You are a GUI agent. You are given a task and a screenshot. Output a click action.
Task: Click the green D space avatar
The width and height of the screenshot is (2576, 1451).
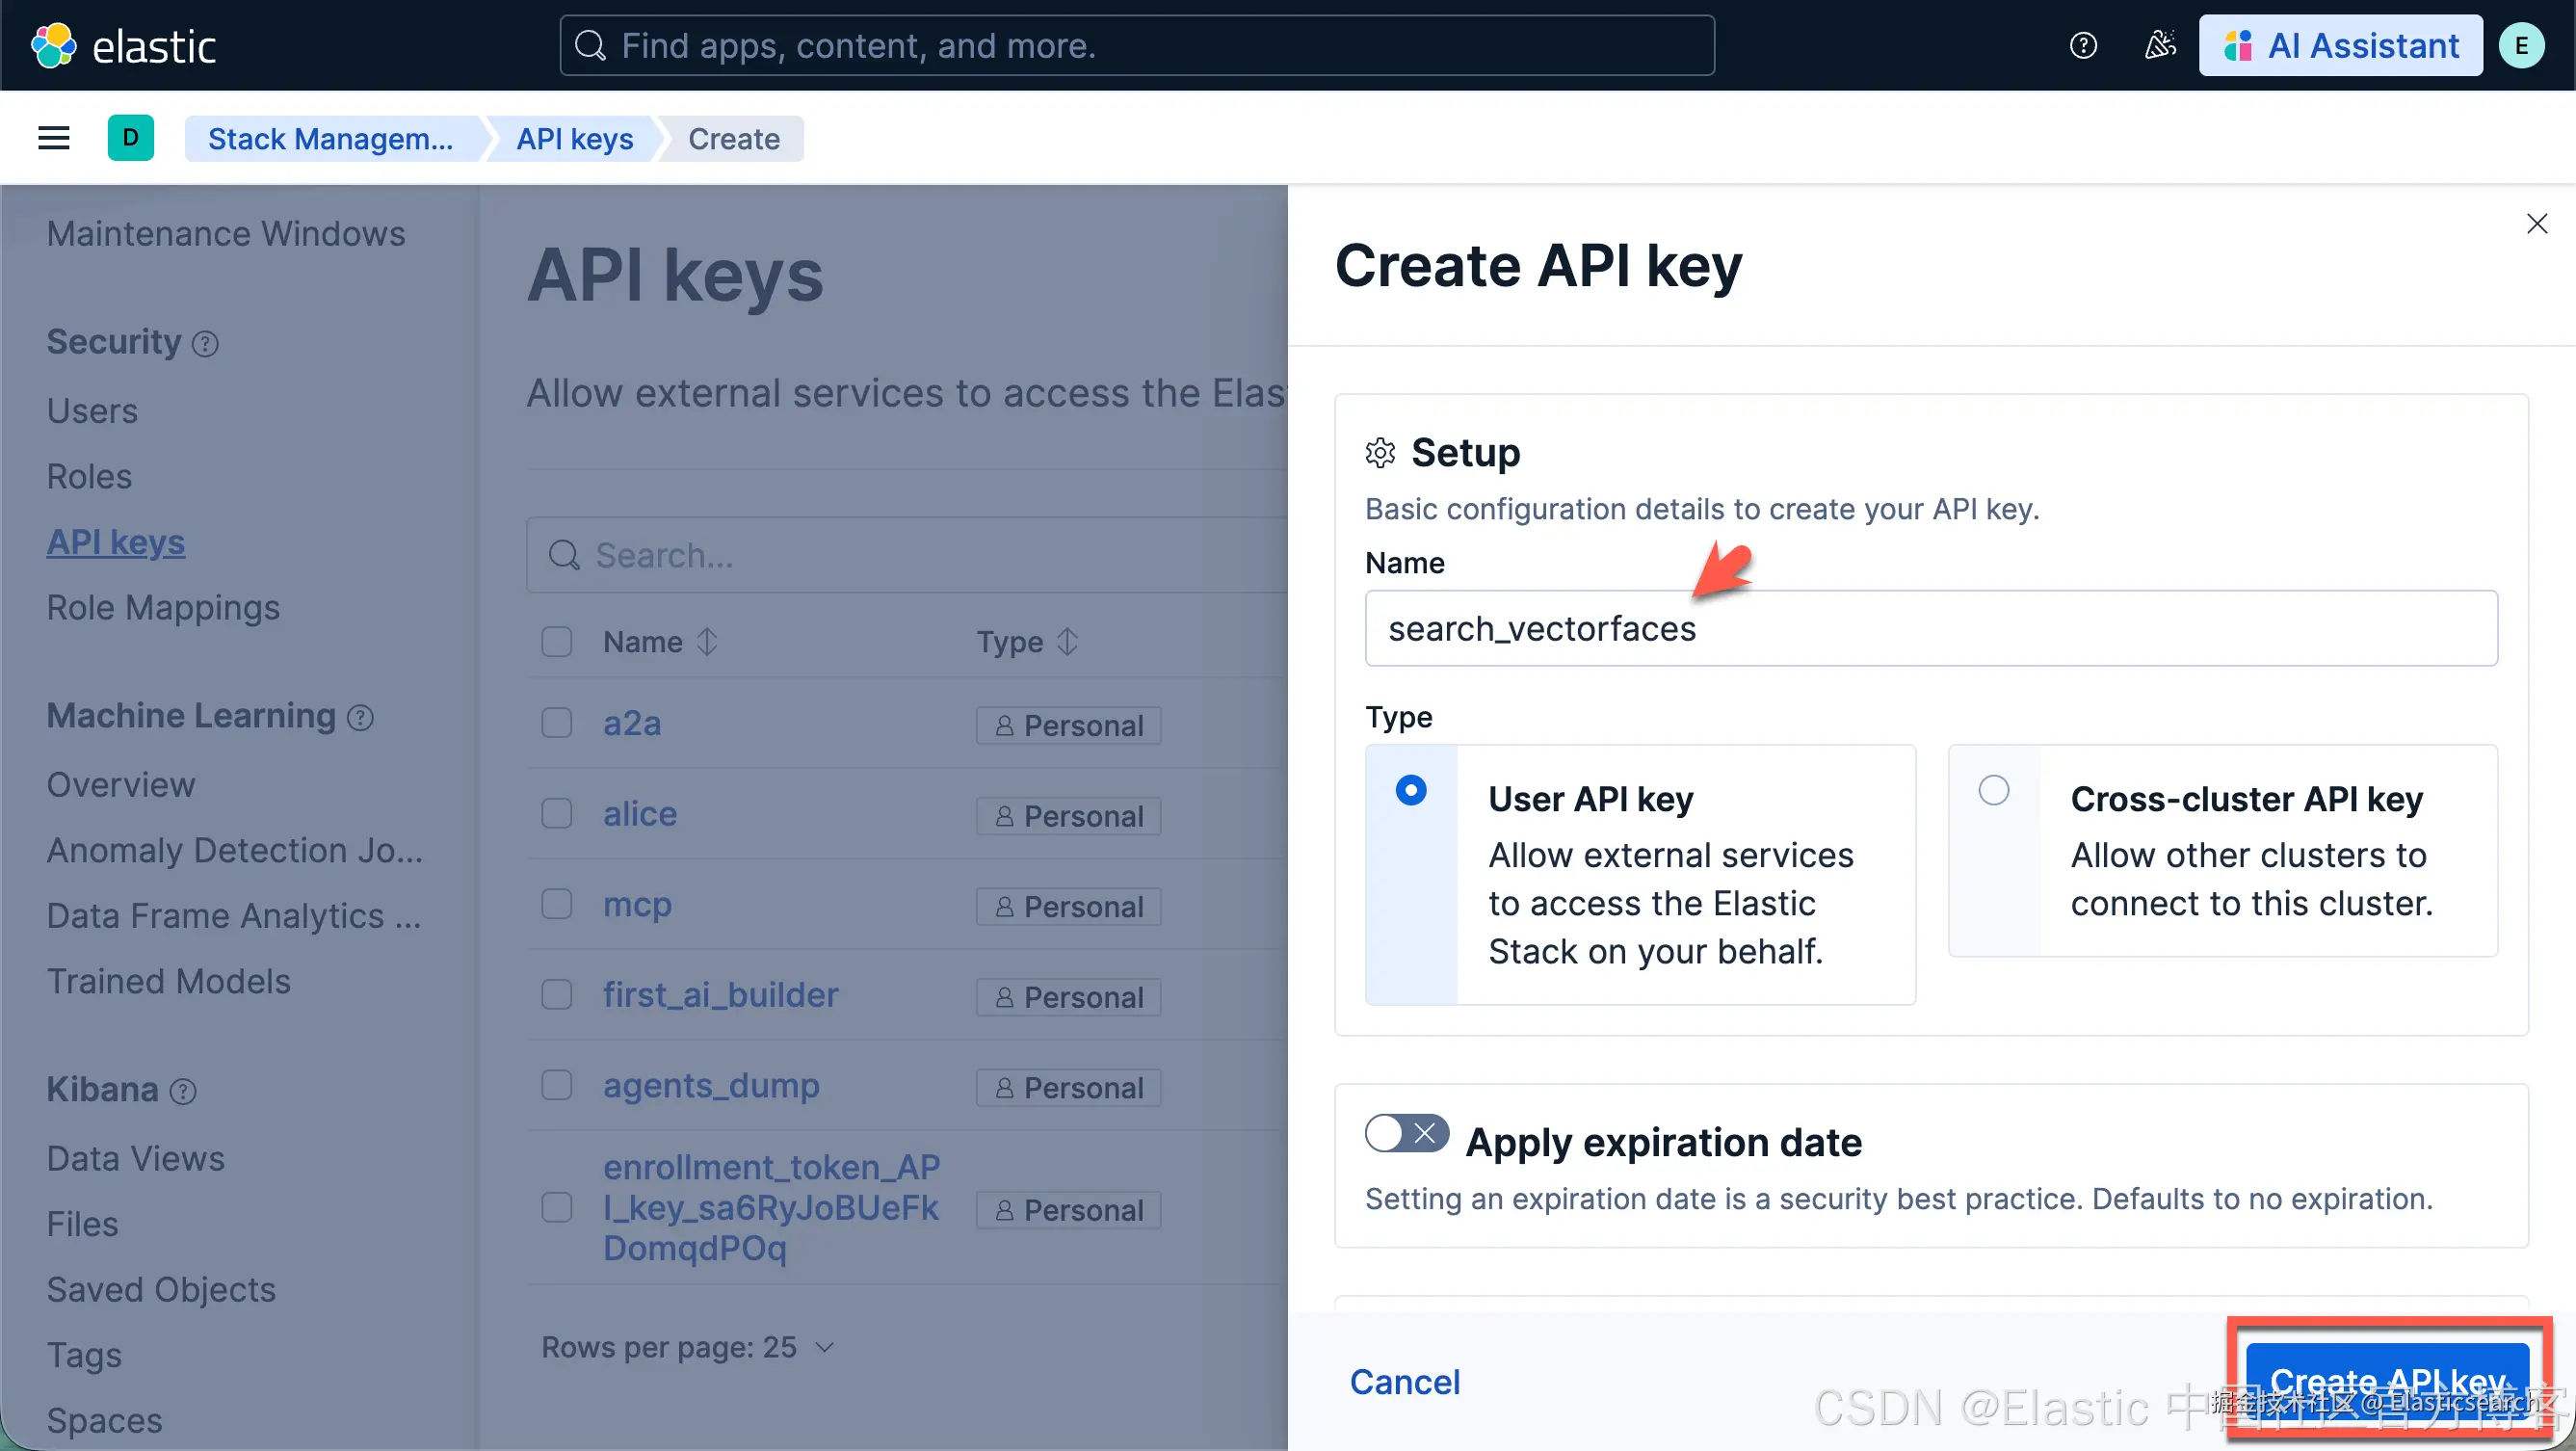(x=131, y=138)
